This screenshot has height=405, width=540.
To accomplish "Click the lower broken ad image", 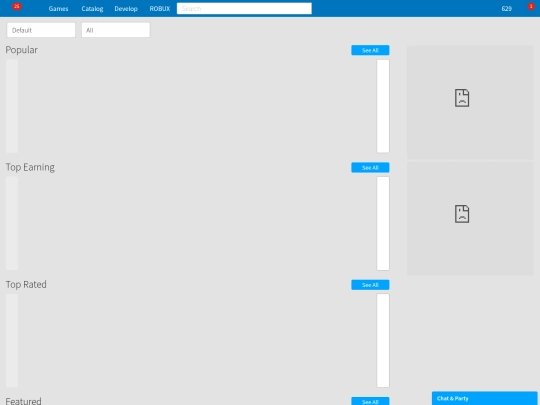I will point(470,218).
